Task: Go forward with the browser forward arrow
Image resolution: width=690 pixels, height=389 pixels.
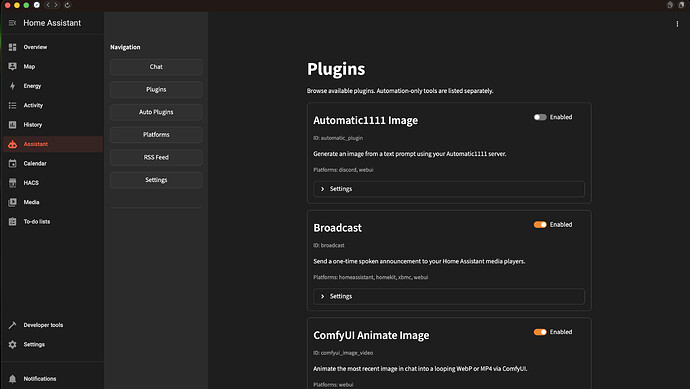Action: [56, 5]
